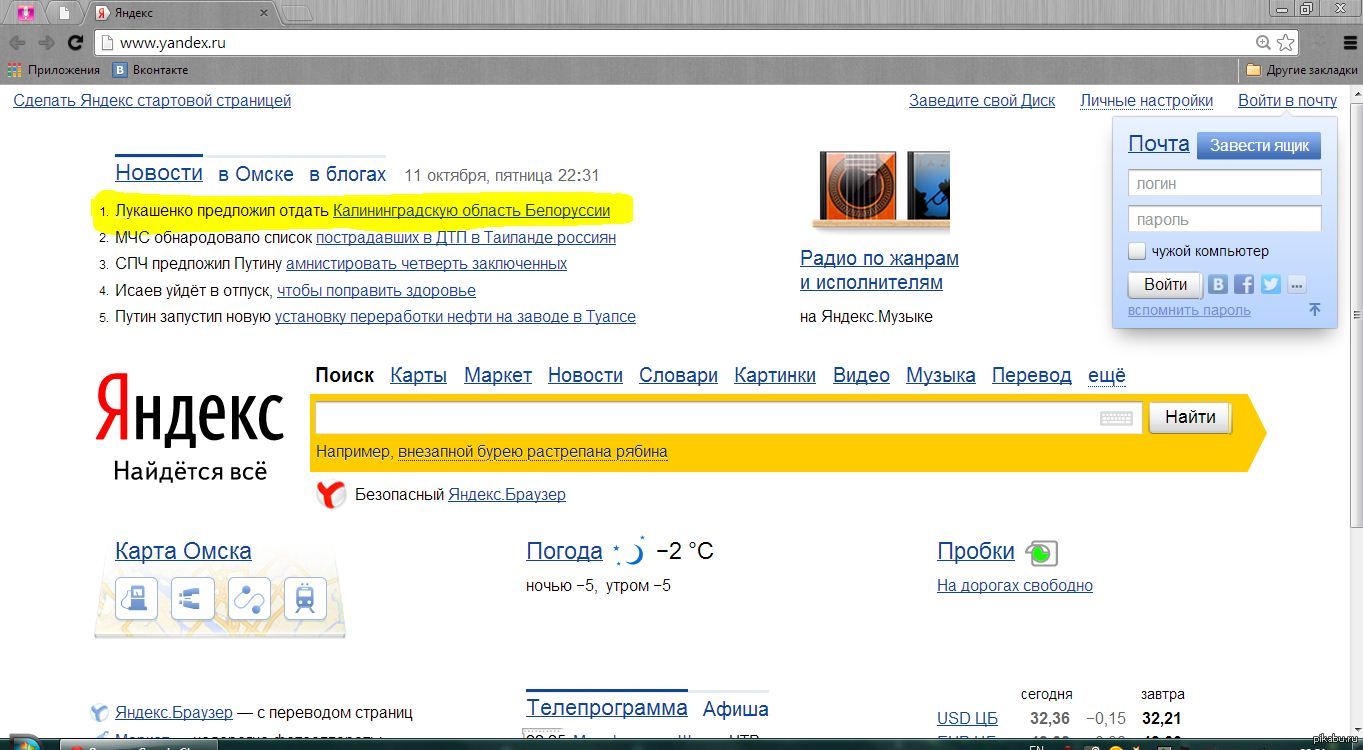
Task: Go back with the browser back arrow
Action: coord(17,43)
